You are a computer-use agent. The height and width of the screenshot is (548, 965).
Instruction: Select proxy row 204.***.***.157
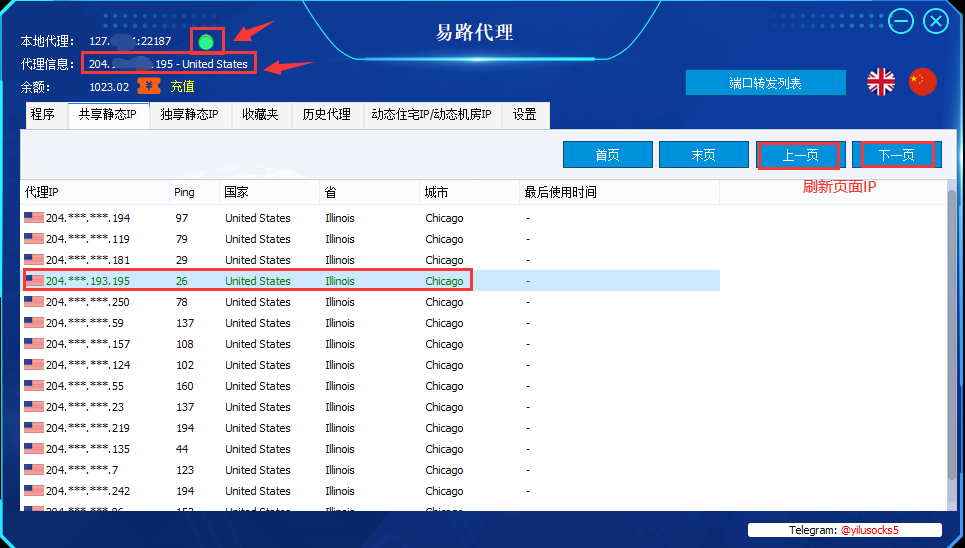pos(370,344)
